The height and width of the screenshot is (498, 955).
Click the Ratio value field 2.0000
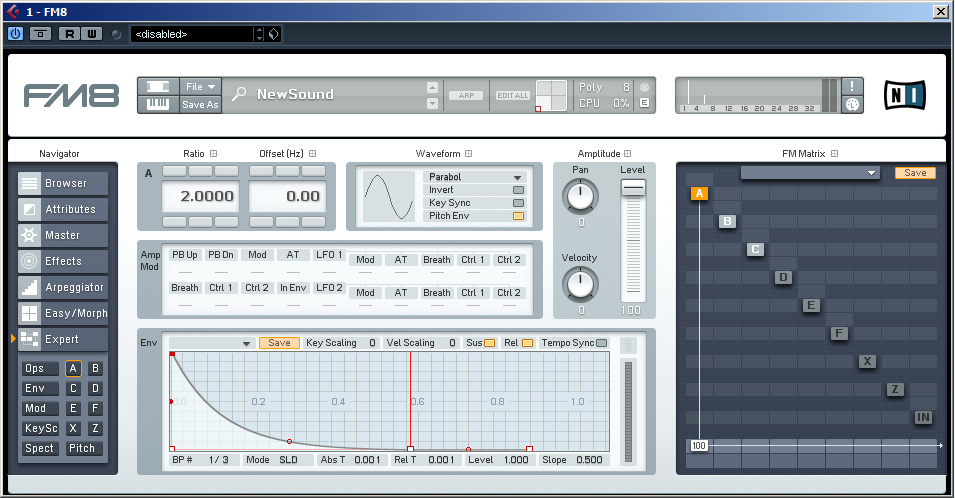pyautogui.click(x=201, y=196)
